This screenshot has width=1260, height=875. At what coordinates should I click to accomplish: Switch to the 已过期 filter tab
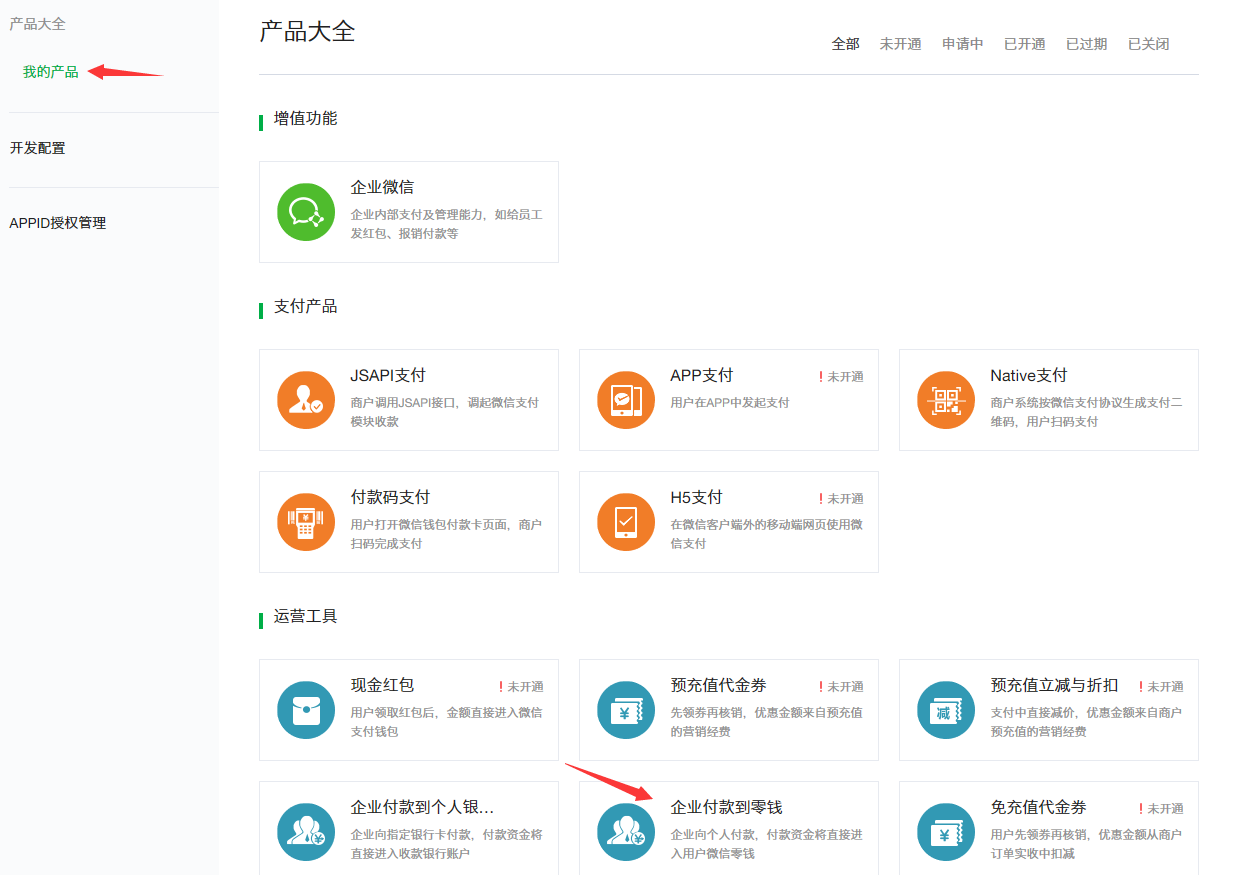tap(1087, 44)
